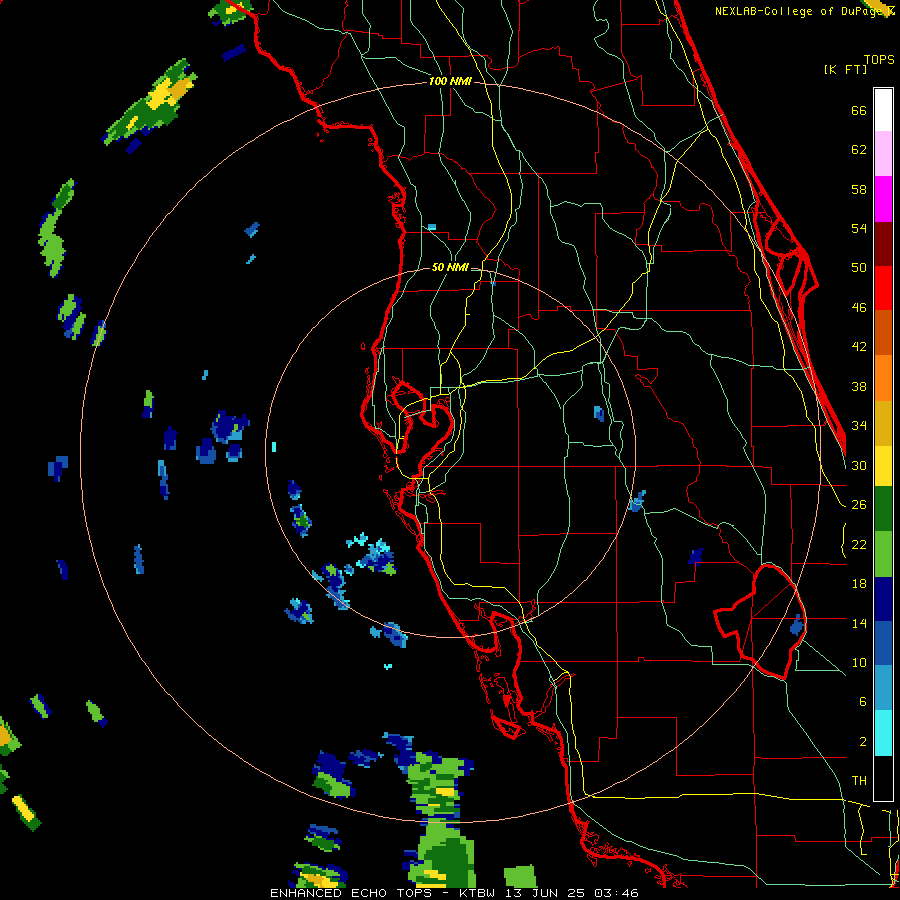Image resolution: width=900 pixels, height=900 pixels.
Task: Click the 62 label on the scale
Action: click(859, 149)
